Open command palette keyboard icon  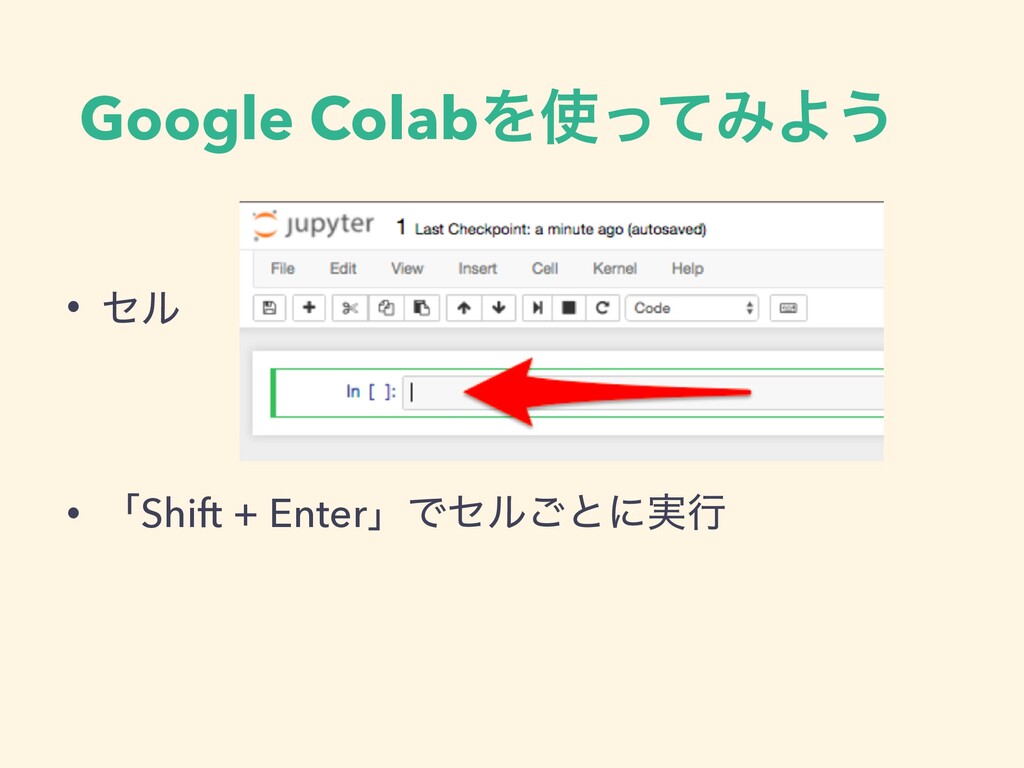pyautogui.click(x=788, y=308)
